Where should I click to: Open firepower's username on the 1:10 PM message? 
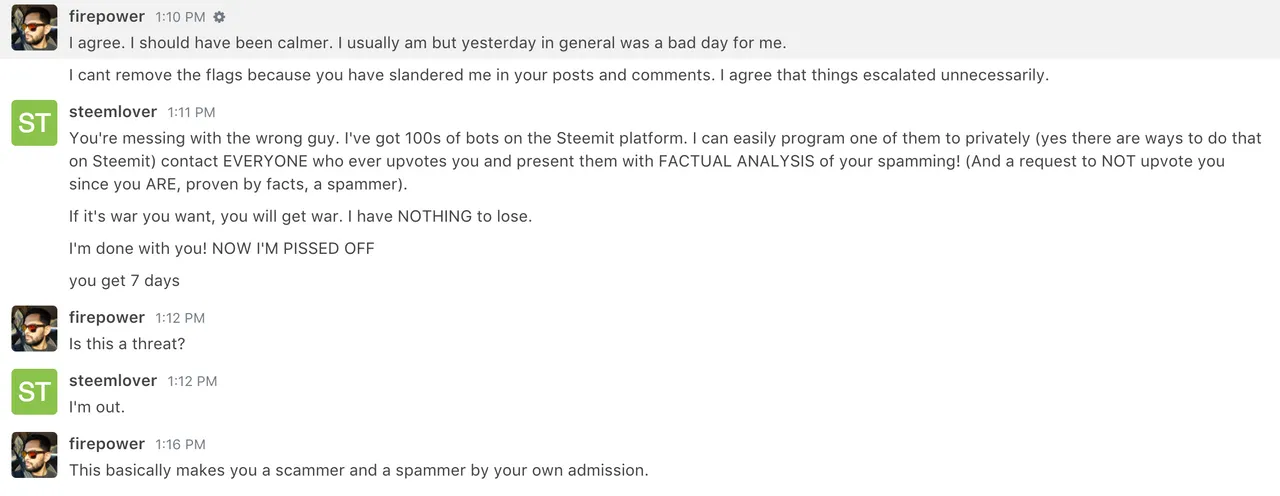click(x=107, y=17)
